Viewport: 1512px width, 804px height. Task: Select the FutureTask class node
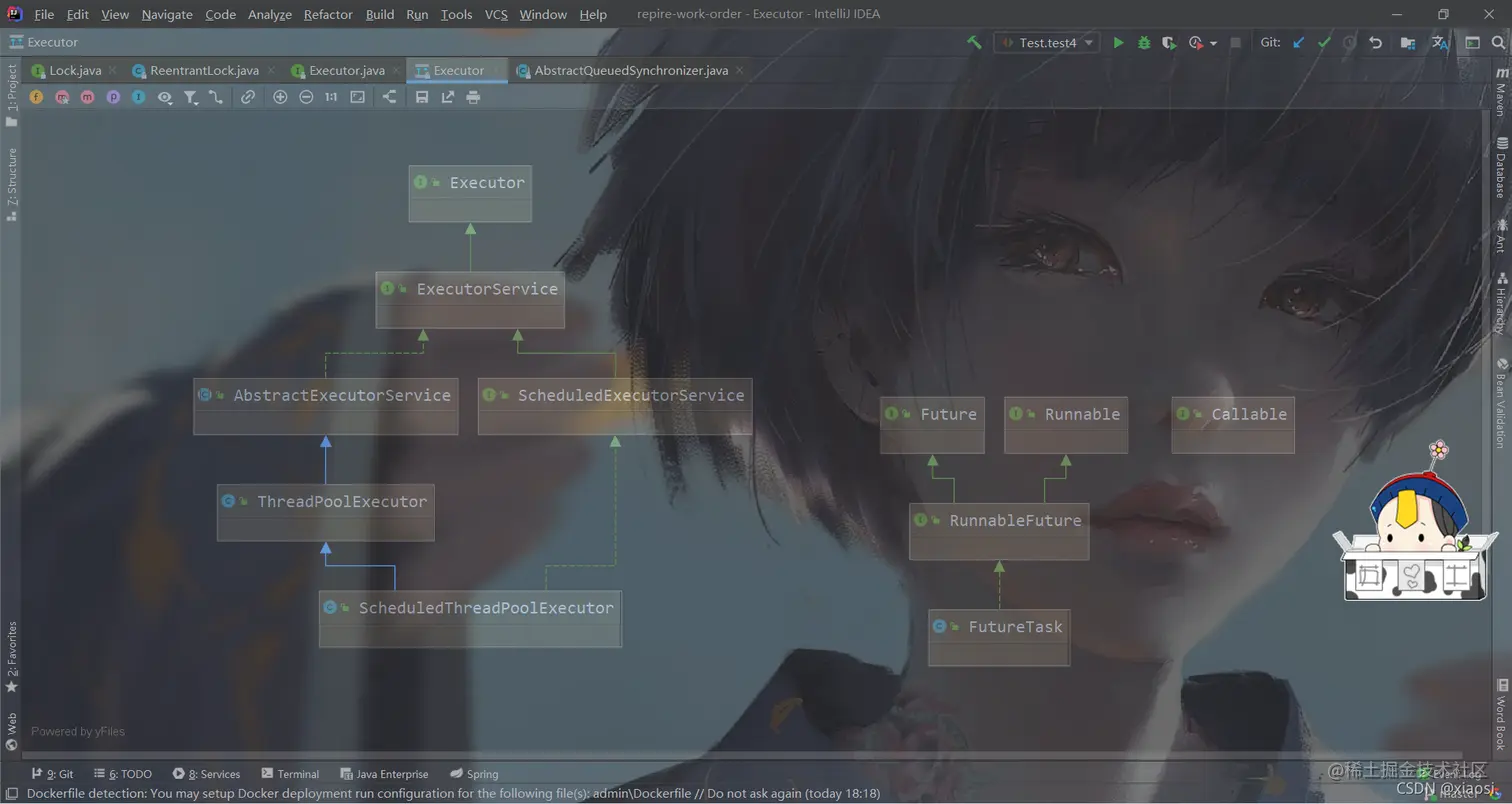coord(999,637)
